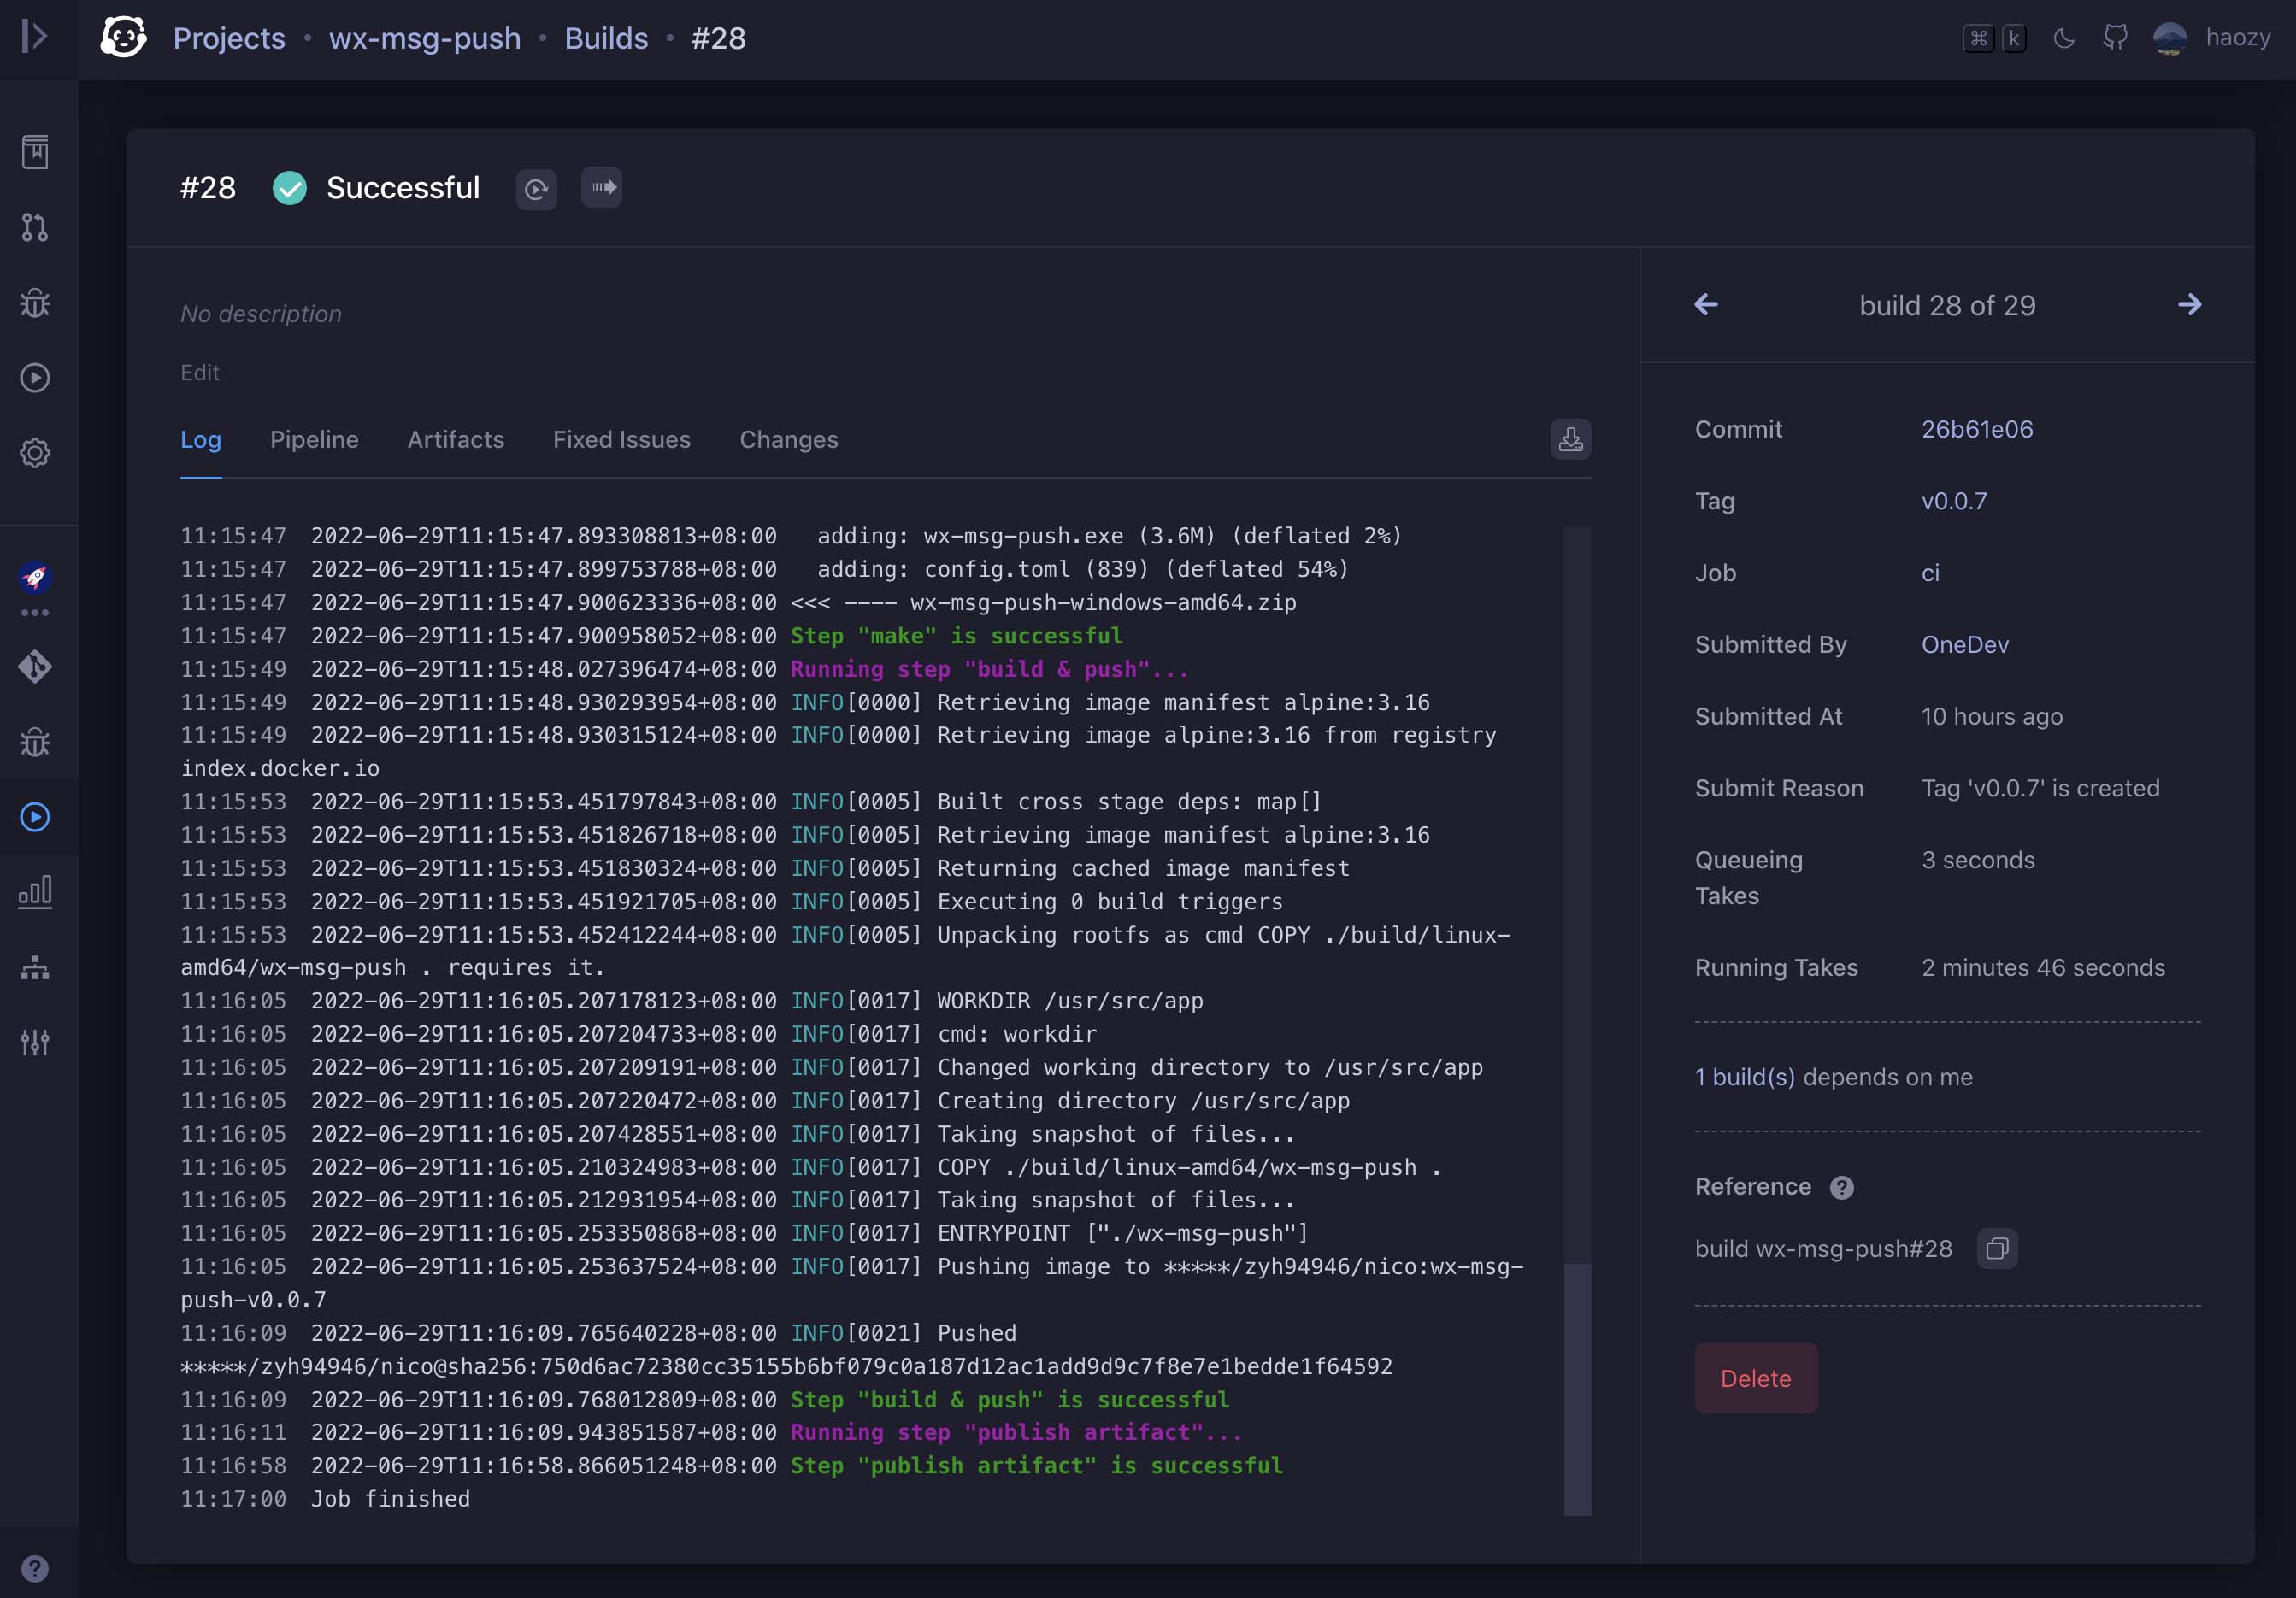
Task: Switch to the Pipeline tab
Action: click(x=314, y=439)
